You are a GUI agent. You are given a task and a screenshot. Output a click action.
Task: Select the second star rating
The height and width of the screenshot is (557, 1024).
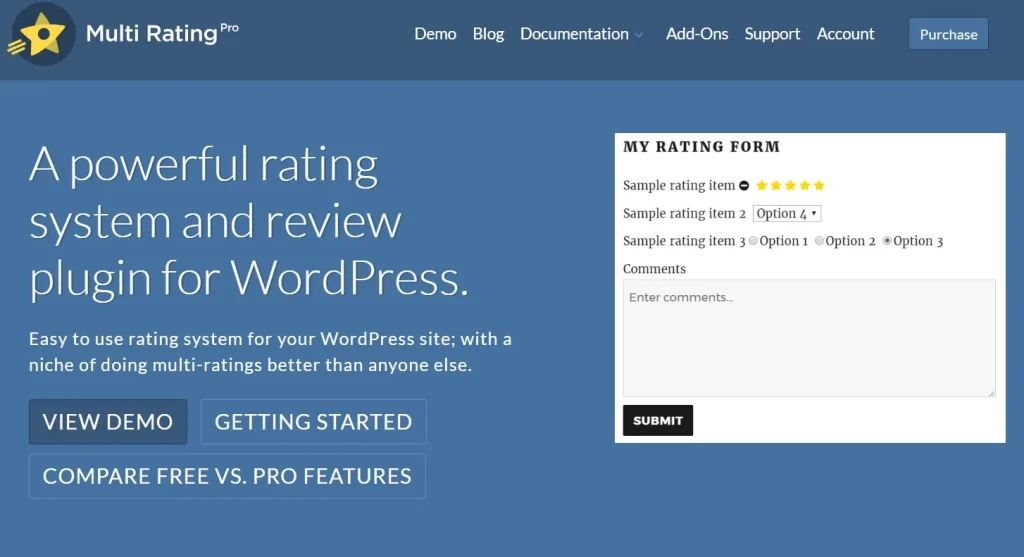[x=776, y=186]
